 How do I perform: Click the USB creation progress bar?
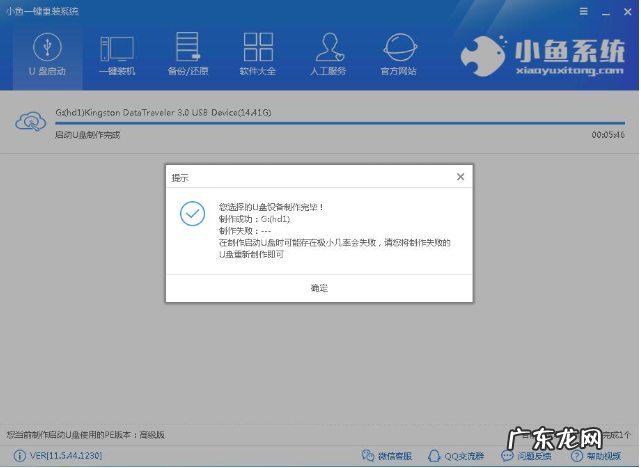(x=340, y=123)
